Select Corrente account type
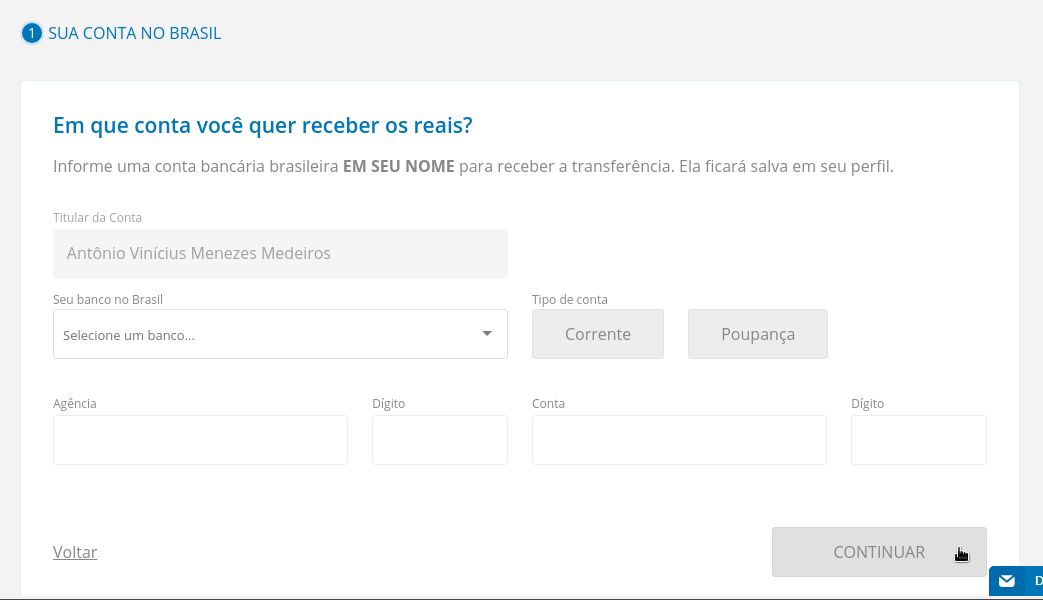The width and height of the screenshot is (1043, 600). [597, 334]
